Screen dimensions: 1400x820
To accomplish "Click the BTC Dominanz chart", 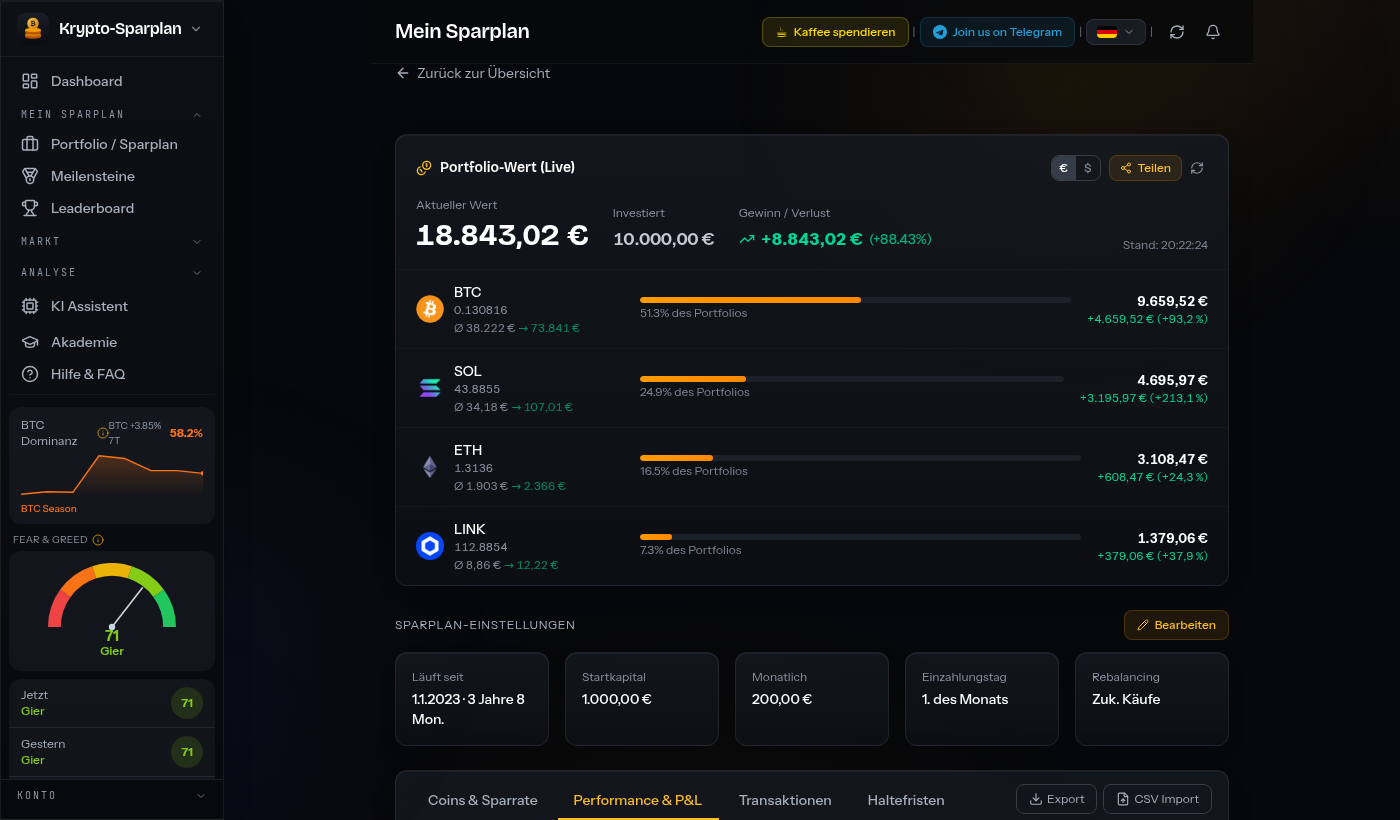I will coord(112,474).
